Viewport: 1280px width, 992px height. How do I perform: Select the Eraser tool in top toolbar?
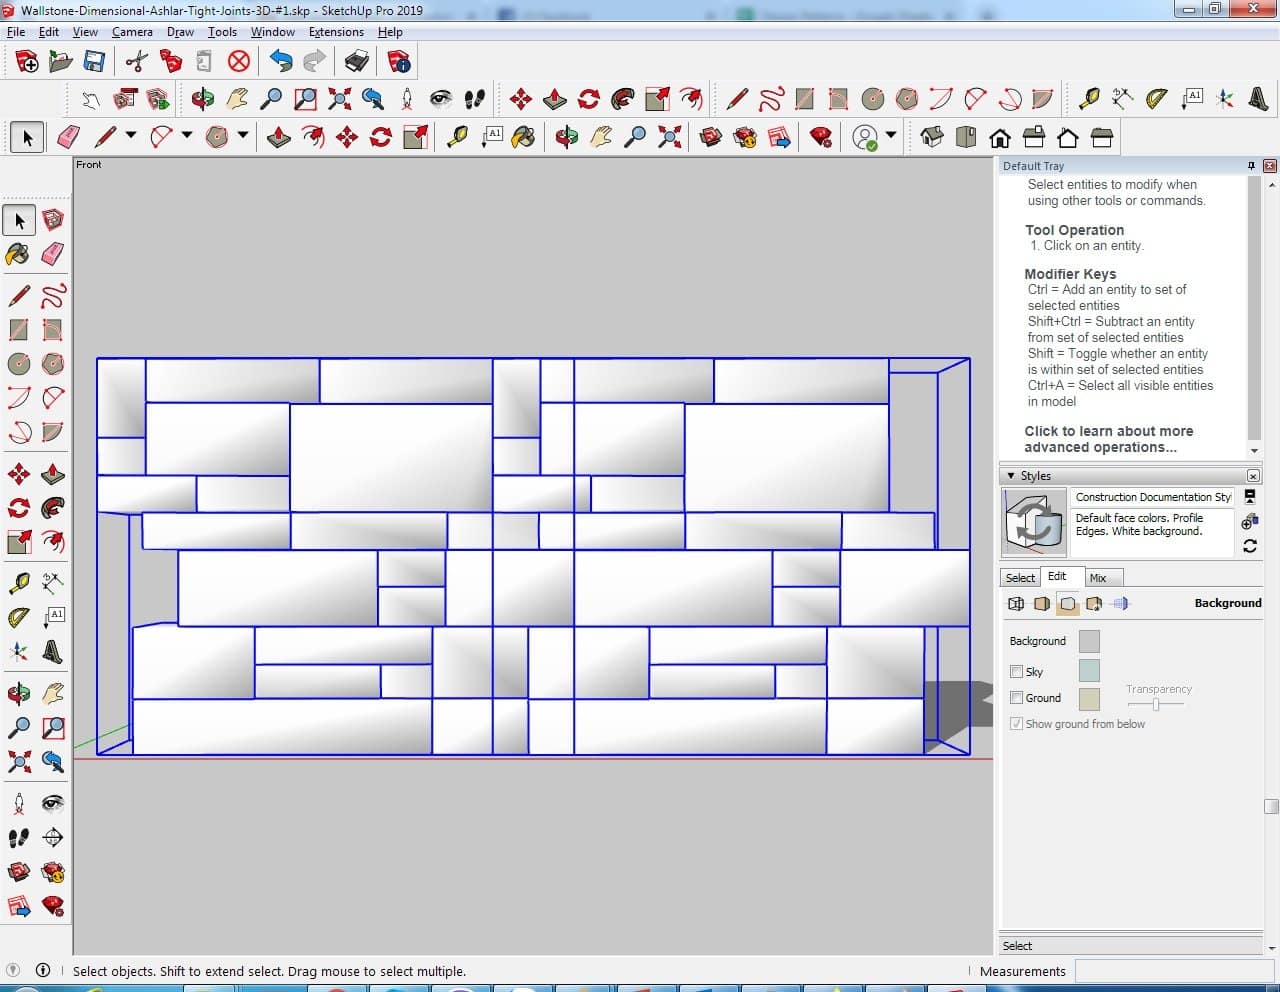coord(69,137)
